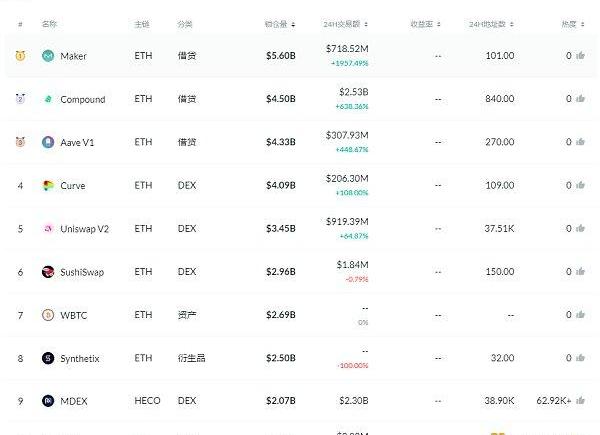Viewport: 600px width, 435px height.
Task: Like MDEX with its thumbs-up icon
Action: tap(580, 401)
